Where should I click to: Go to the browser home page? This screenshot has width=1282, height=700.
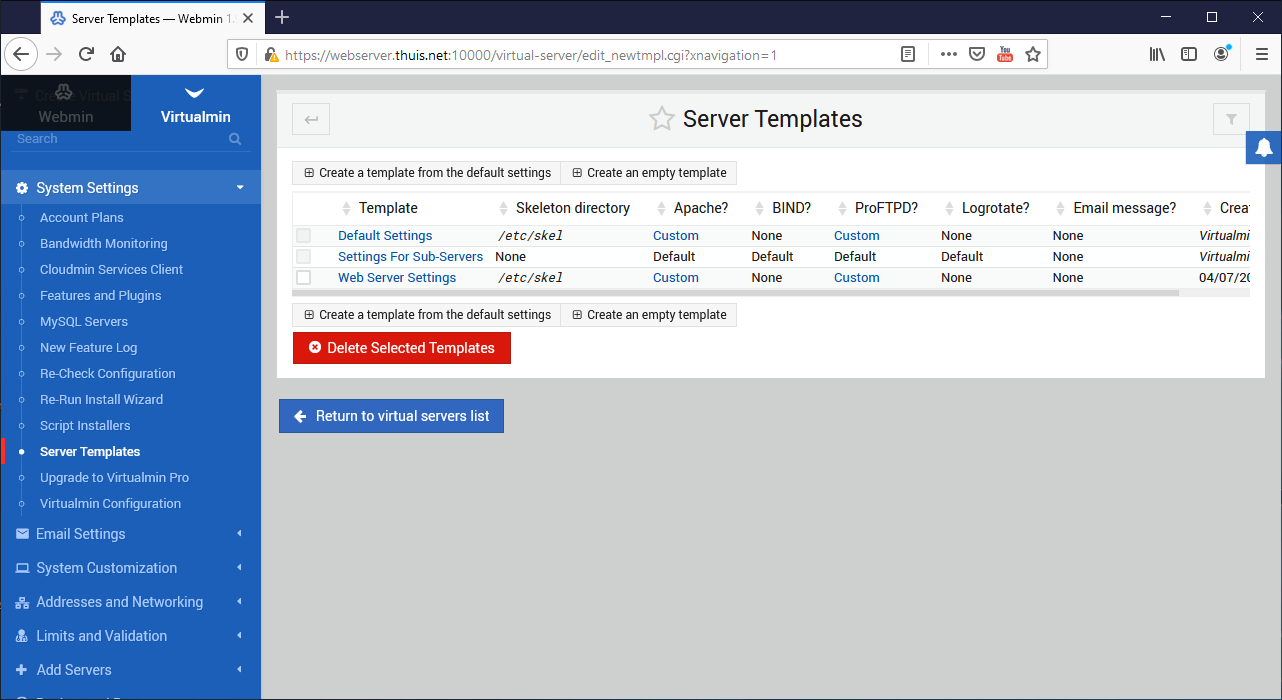tap(118, 54)
